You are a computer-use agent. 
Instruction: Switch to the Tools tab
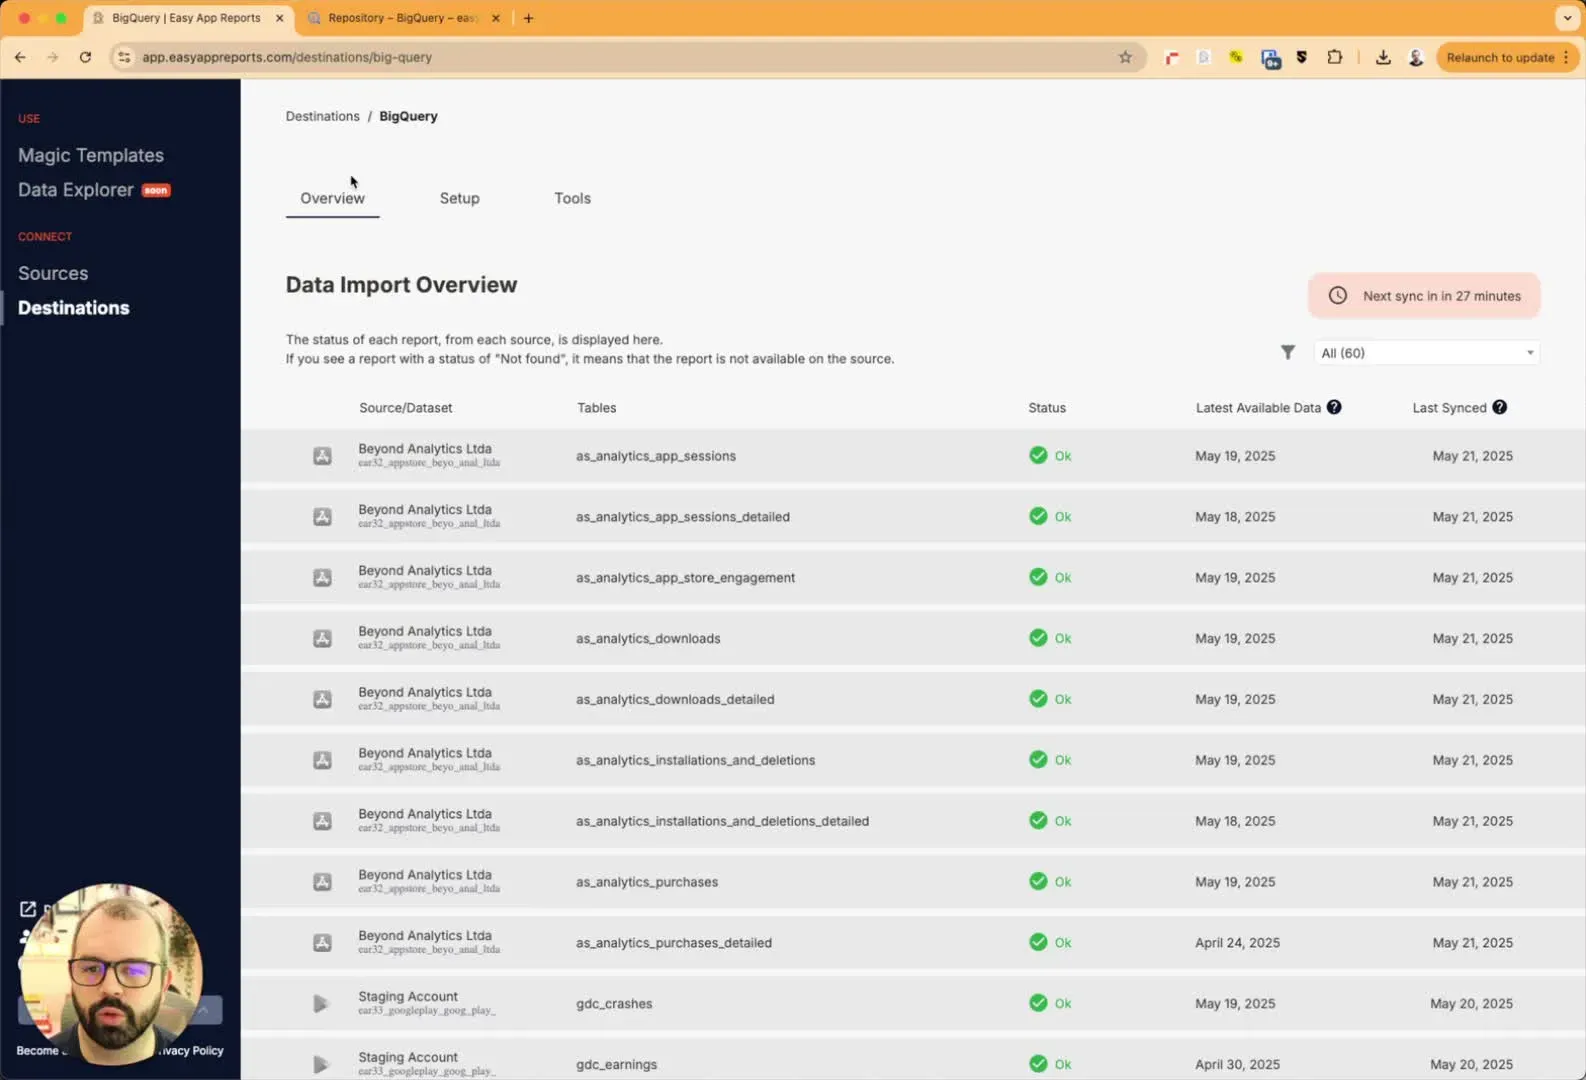[x=572, y=198]
